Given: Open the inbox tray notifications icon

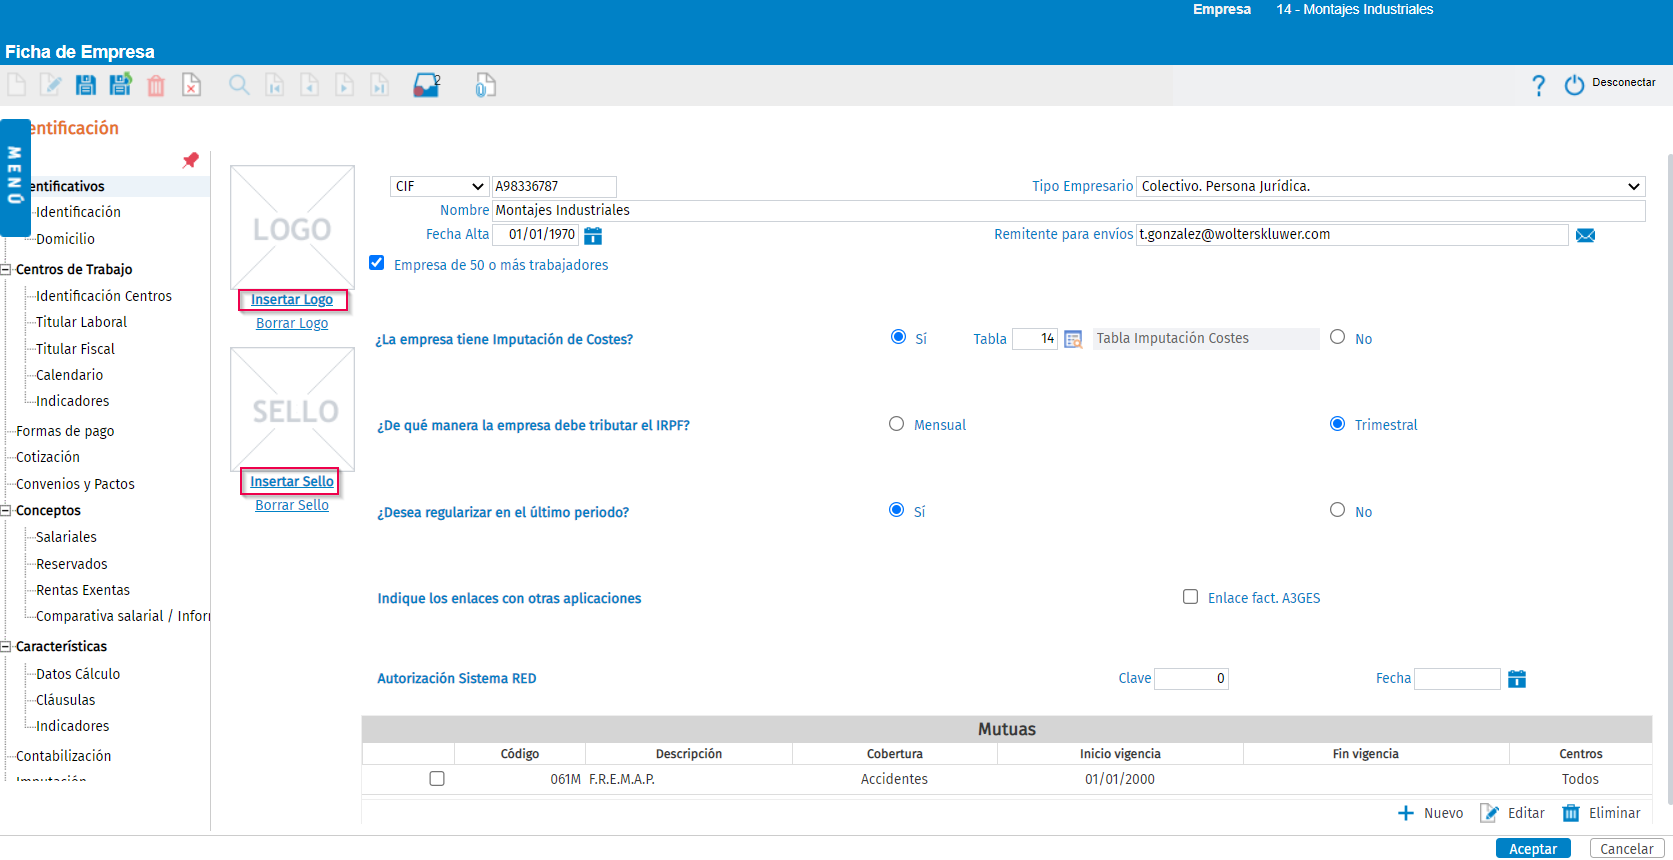Looking at the screenshot, I should (x=426, y=85).
